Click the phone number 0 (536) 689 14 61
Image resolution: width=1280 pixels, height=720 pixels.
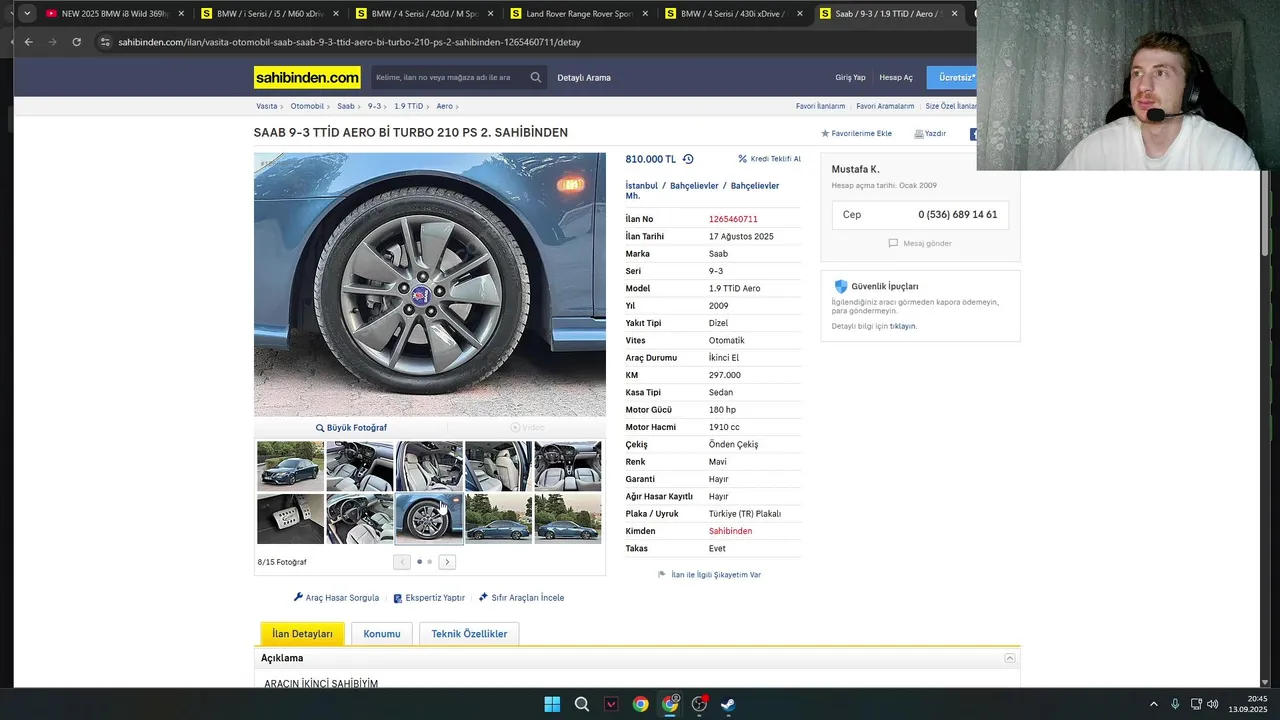pyautogui.click(x=958, y=215)
